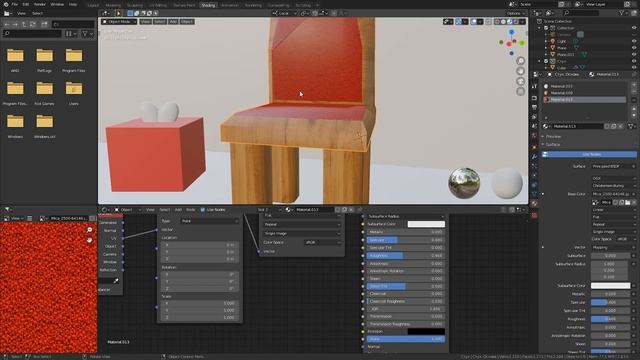Adjust Roughness slider in Principled BSDF node
The image size is (640, 360).
coord(405,256)
